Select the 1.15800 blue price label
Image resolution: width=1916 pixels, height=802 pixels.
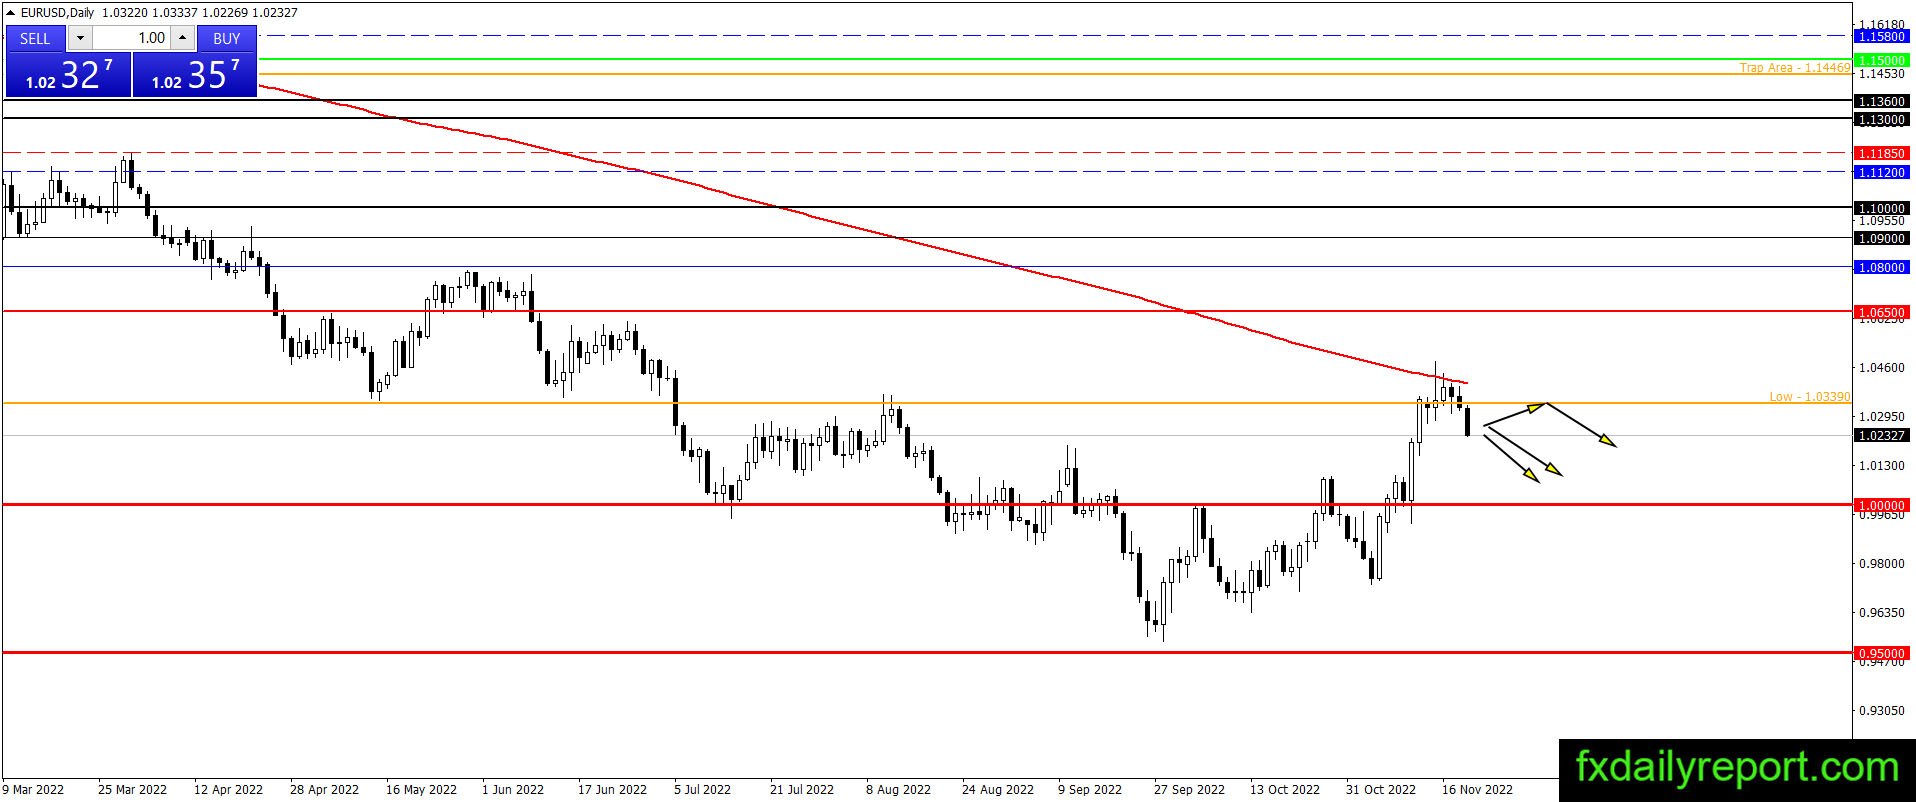click(1881, 36)
